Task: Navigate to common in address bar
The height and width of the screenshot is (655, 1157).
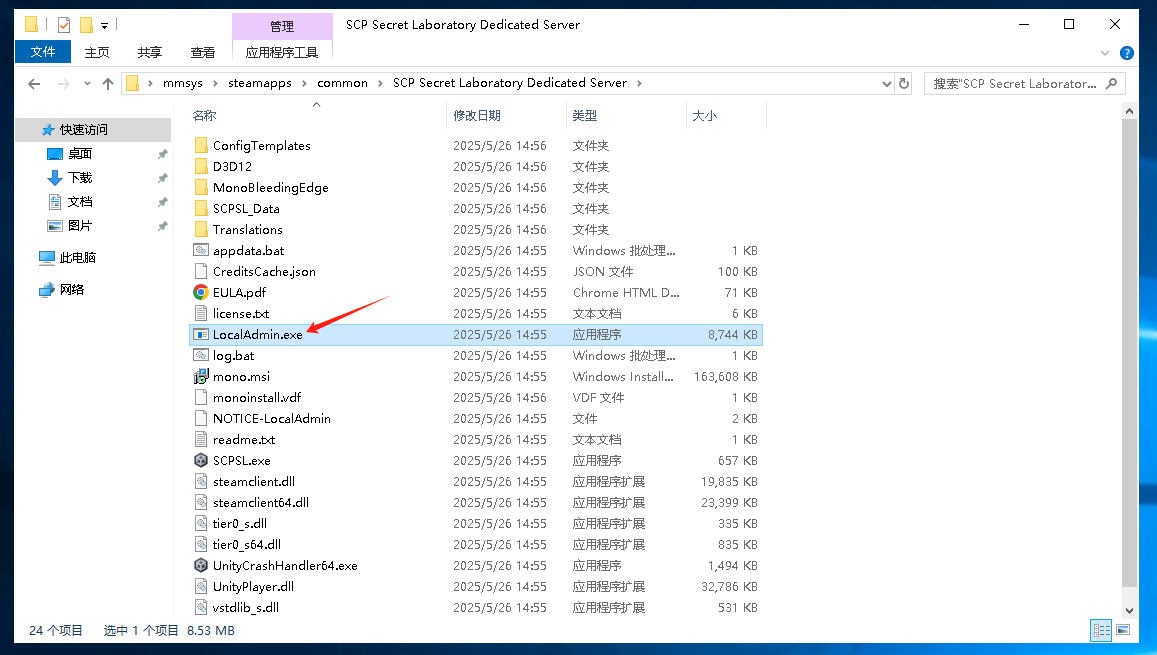Action: click(x=342, y=83)
